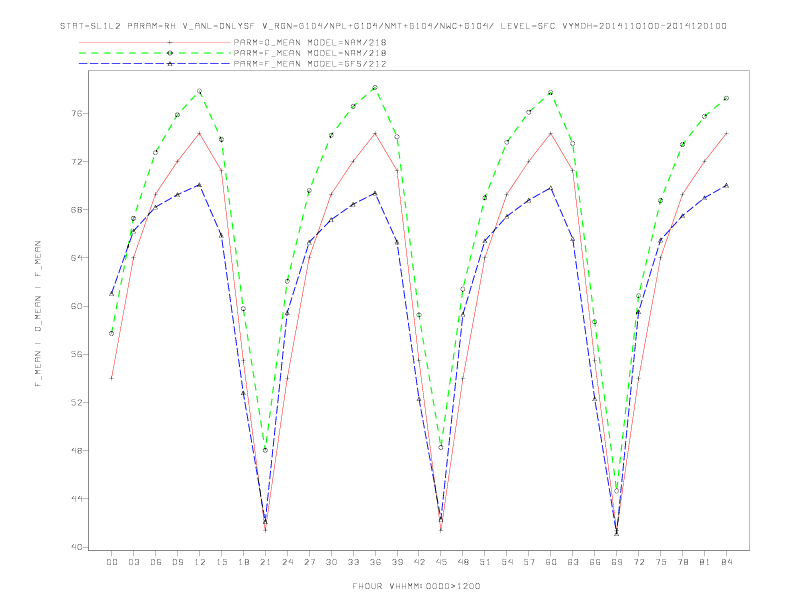Click blue triangle data point at hour 00

coord(112,293)
